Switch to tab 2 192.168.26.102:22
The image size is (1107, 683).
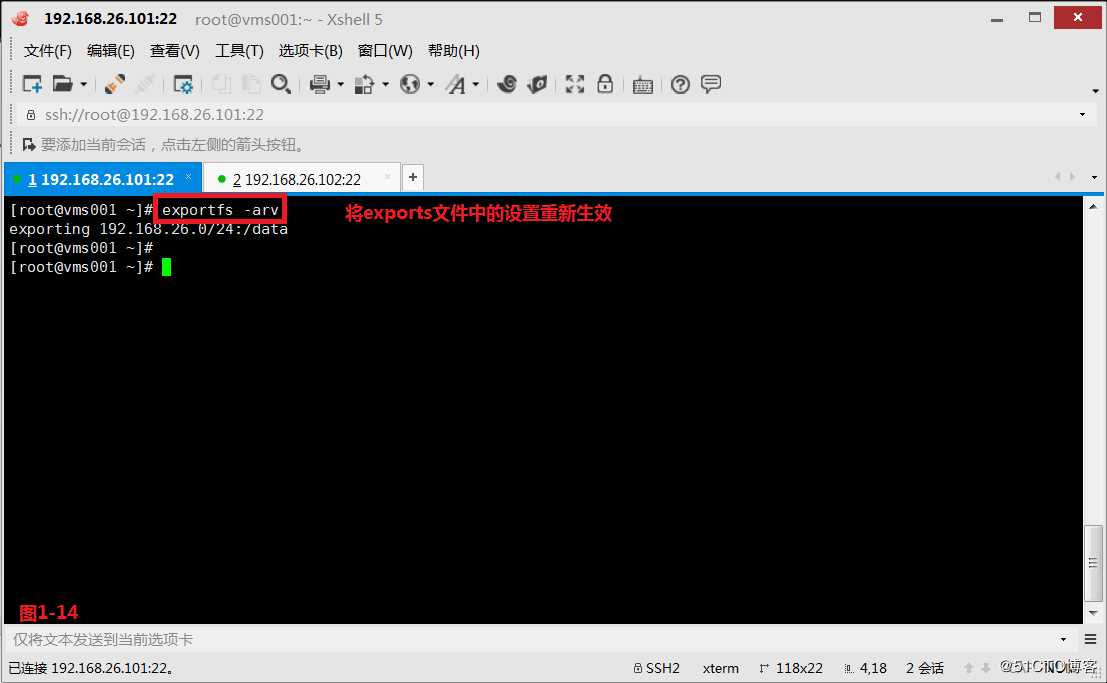coord(302,179)
